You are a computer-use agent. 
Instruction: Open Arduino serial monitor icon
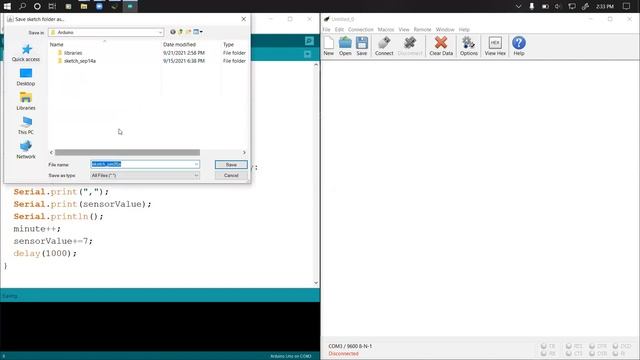309,41
